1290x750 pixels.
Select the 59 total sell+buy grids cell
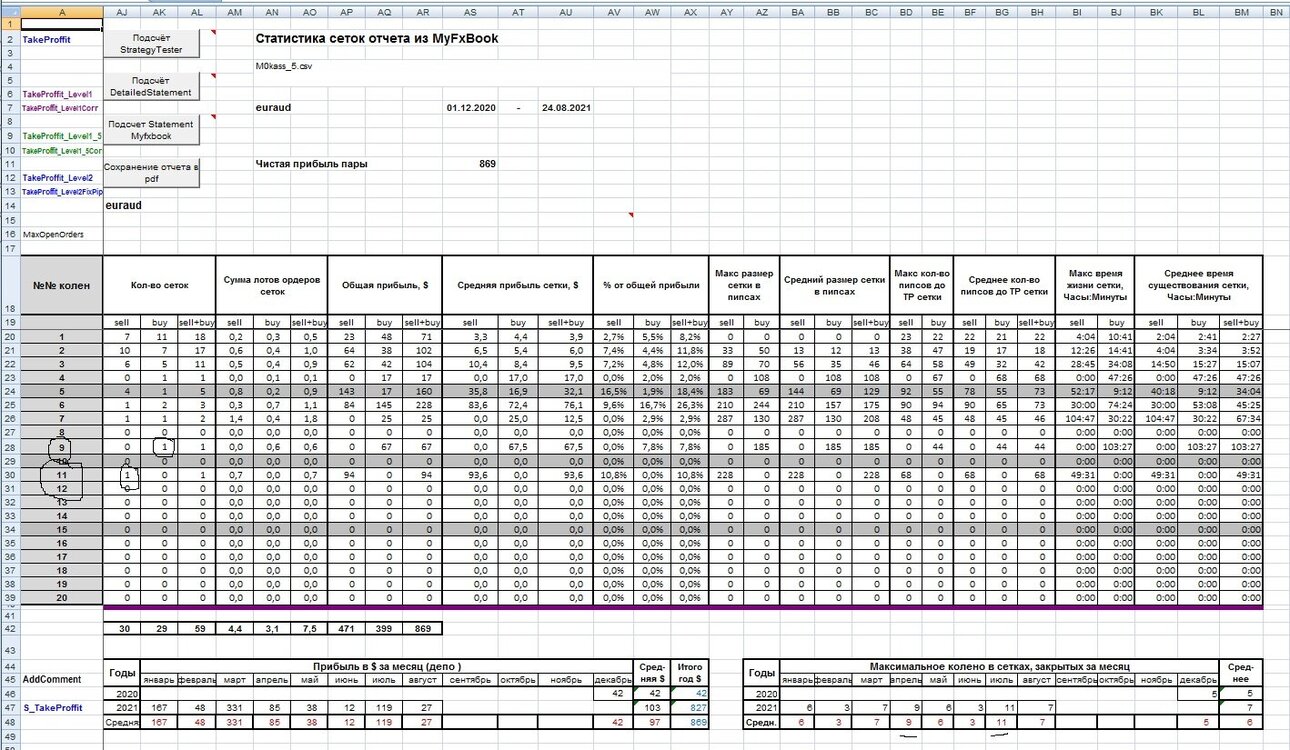[197, 627]
